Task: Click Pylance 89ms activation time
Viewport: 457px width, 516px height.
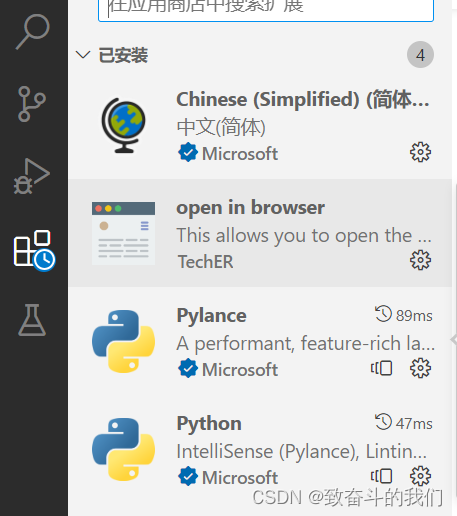Action: coord(404,315)
